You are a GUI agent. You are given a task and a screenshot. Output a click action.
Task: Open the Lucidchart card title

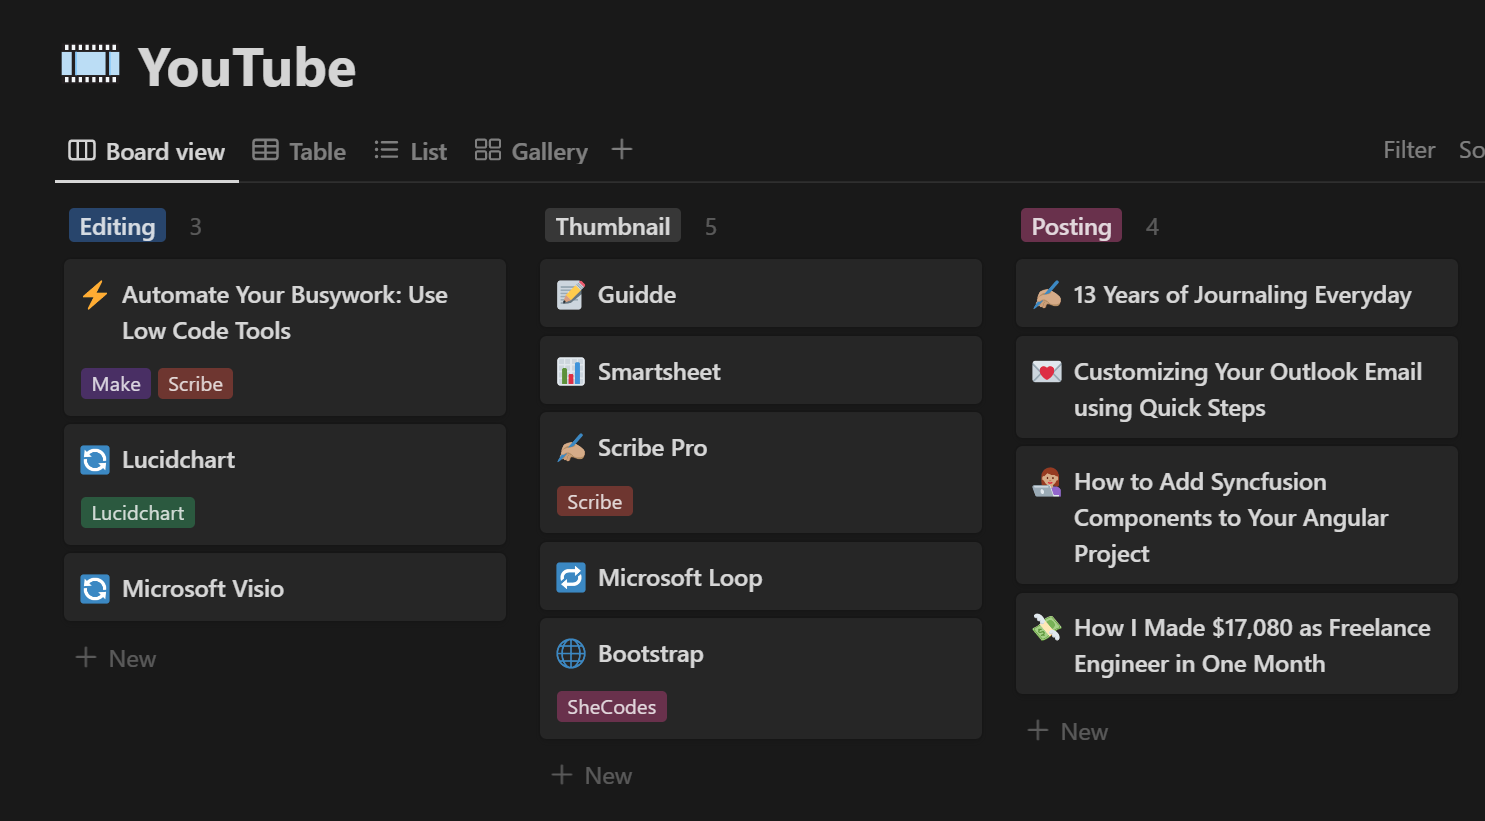178,460
